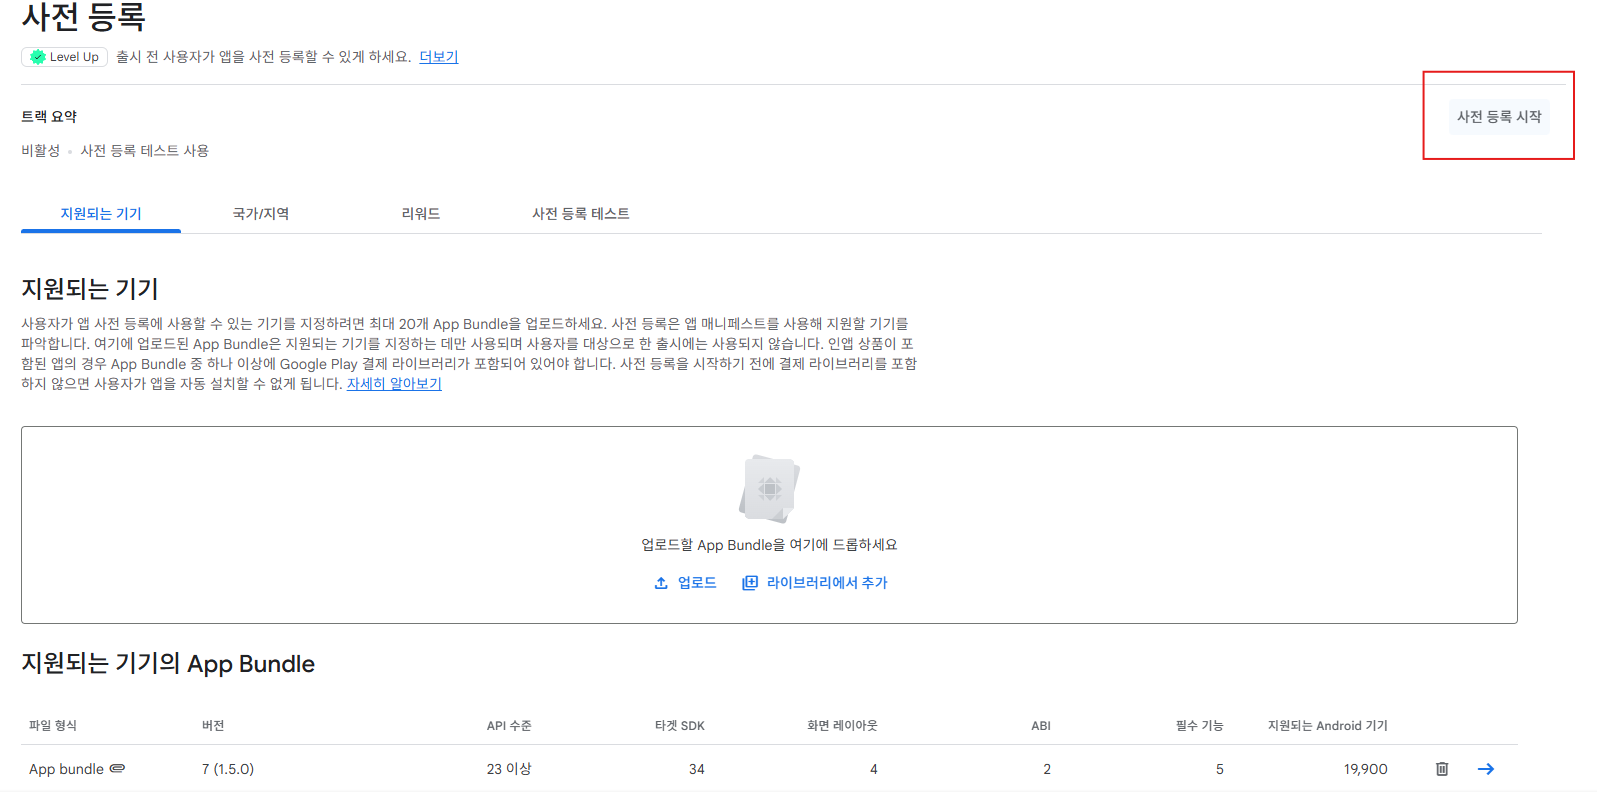The width and height of the screenshot is (1597, 792).
Task: Click the API 수준 column header
Action: pos(509,726)
